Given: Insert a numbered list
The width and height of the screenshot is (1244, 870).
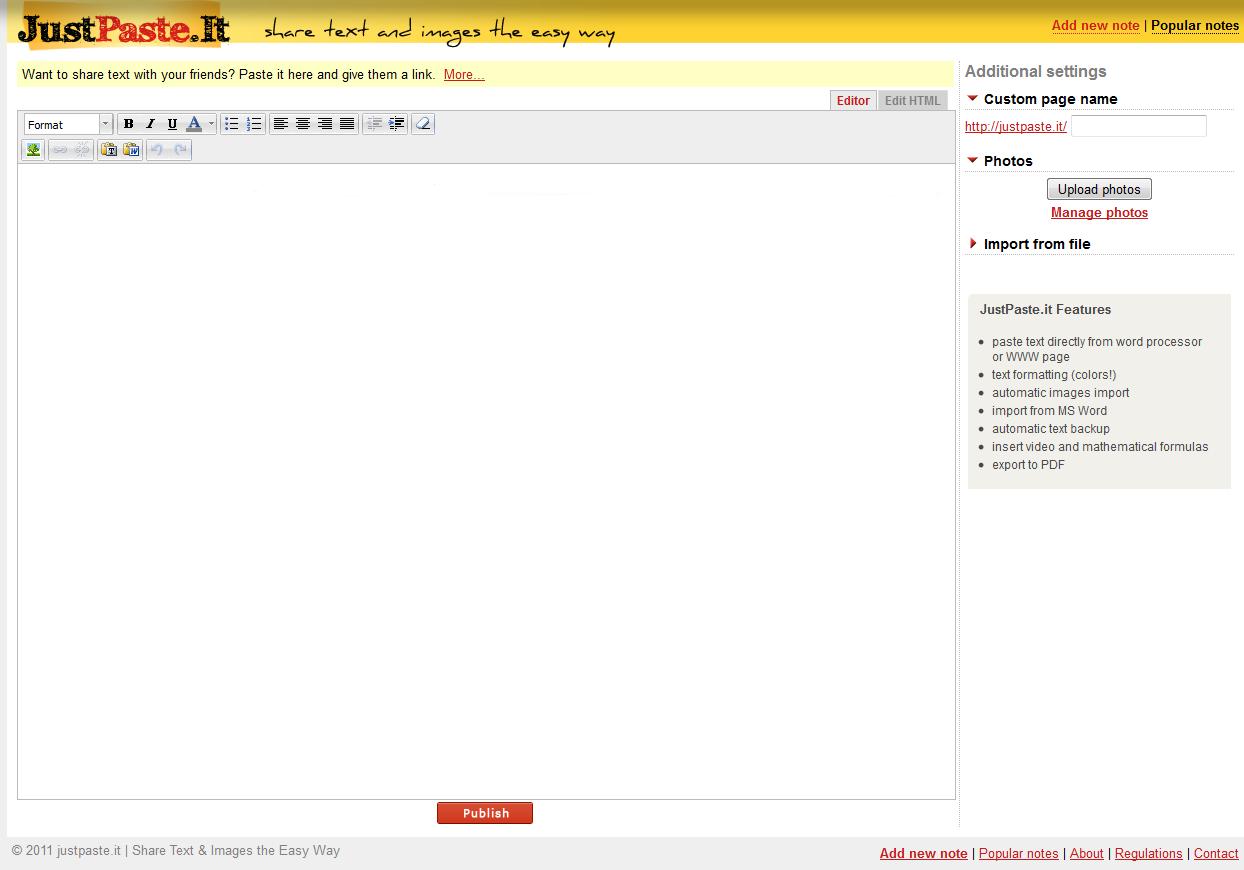Looking at the screenshot, I should pos(253,123).
